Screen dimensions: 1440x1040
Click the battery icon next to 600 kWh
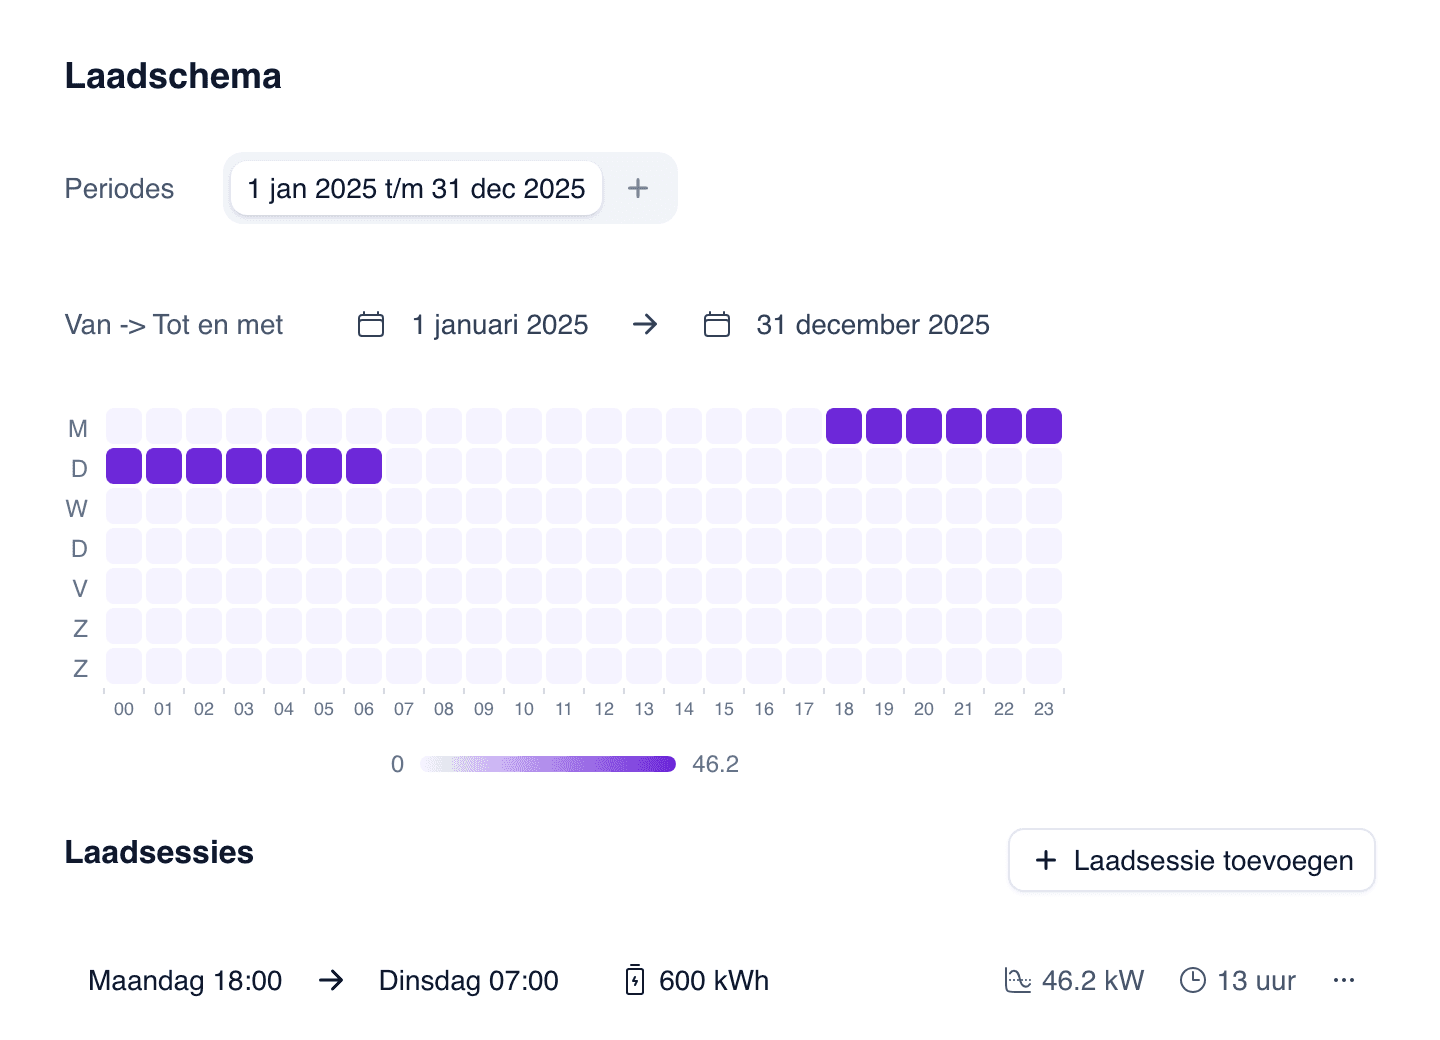(635, 980)
